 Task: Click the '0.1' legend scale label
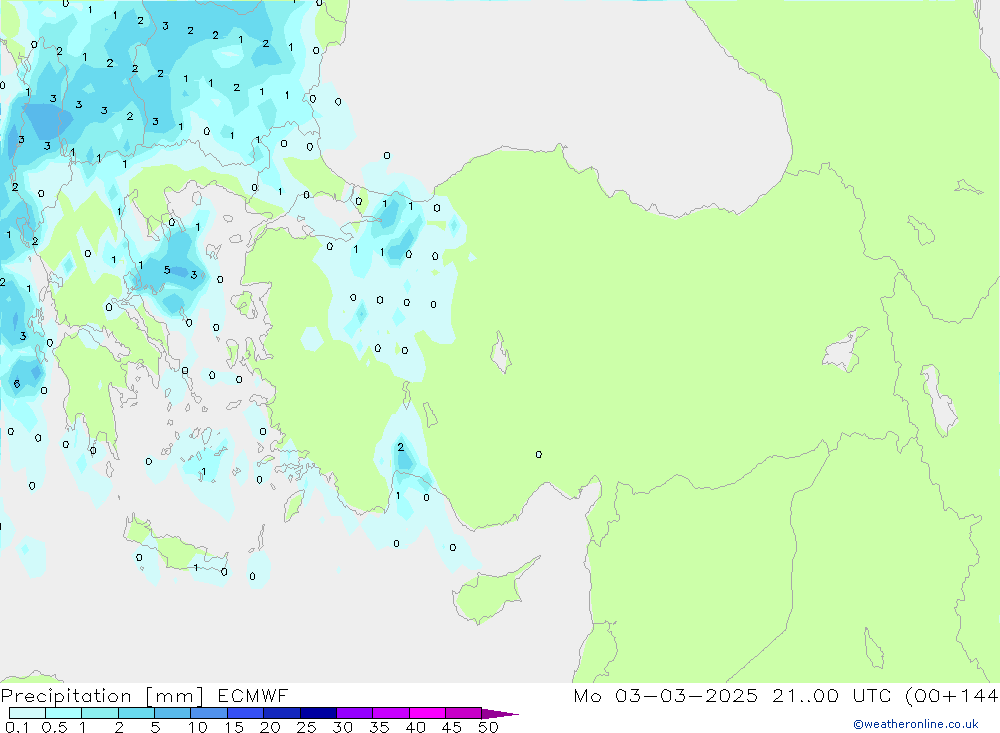click(x=17, y=727)
